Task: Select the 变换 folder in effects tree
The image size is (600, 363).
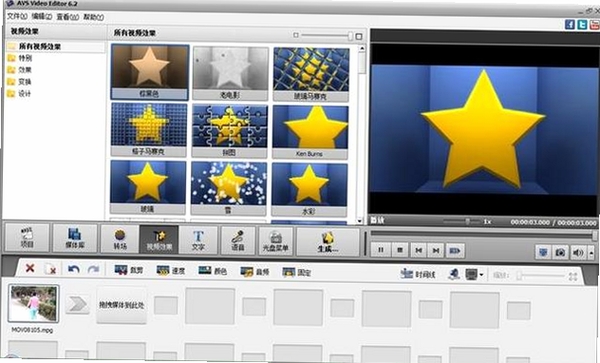Action: (25, 82)
